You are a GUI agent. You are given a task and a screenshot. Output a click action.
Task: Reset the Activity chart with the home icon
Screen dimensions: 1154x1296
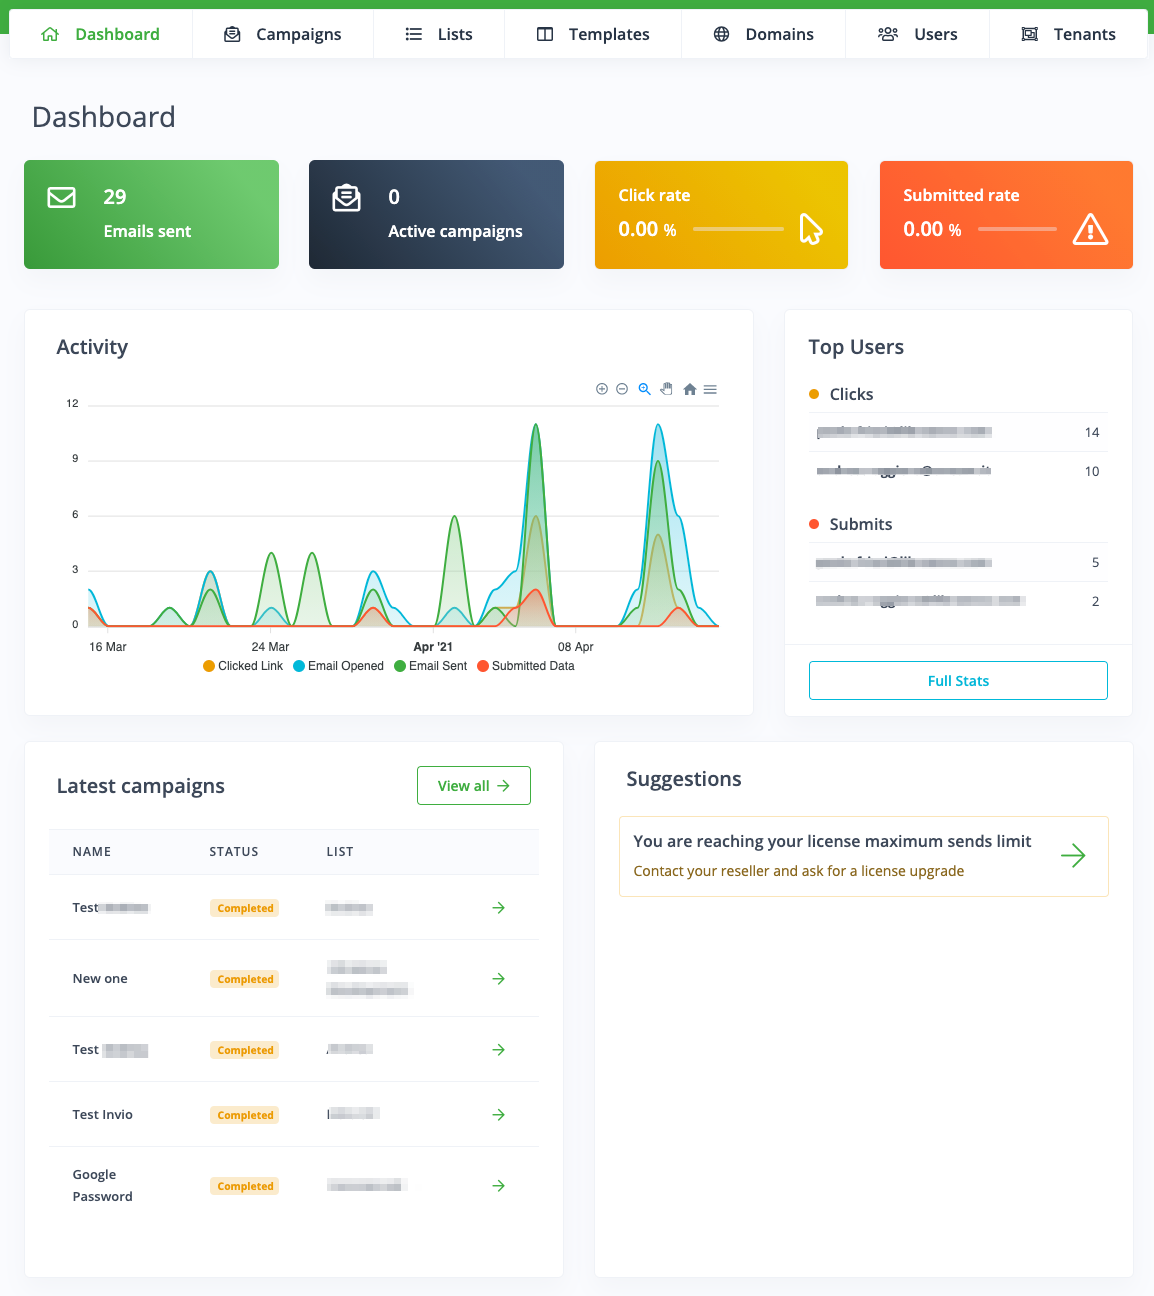[689, 389]
